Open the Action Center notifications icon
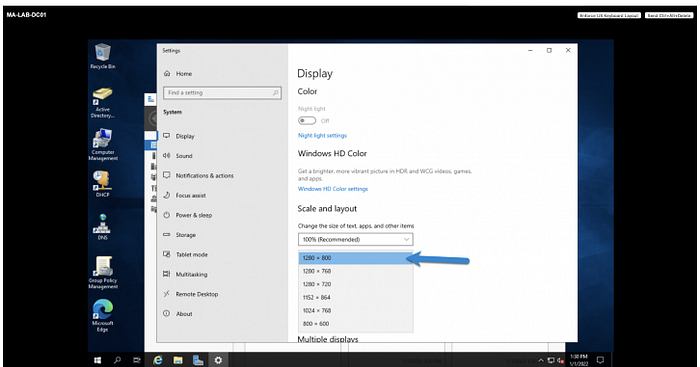 (600, 360)
